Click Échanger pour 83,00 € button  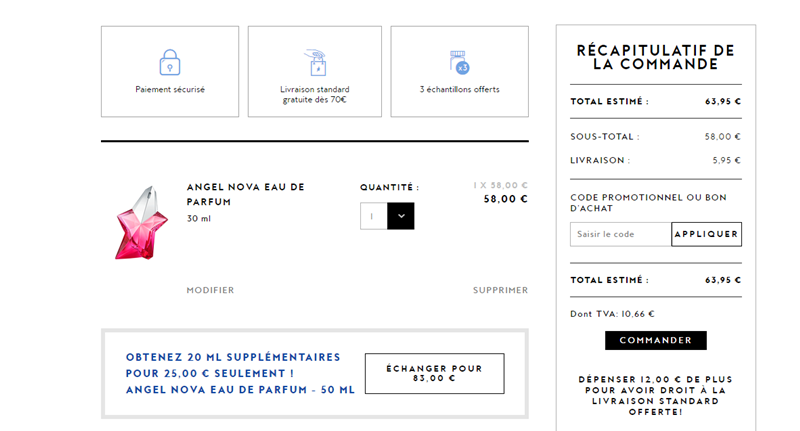click(x=435, y=373)
